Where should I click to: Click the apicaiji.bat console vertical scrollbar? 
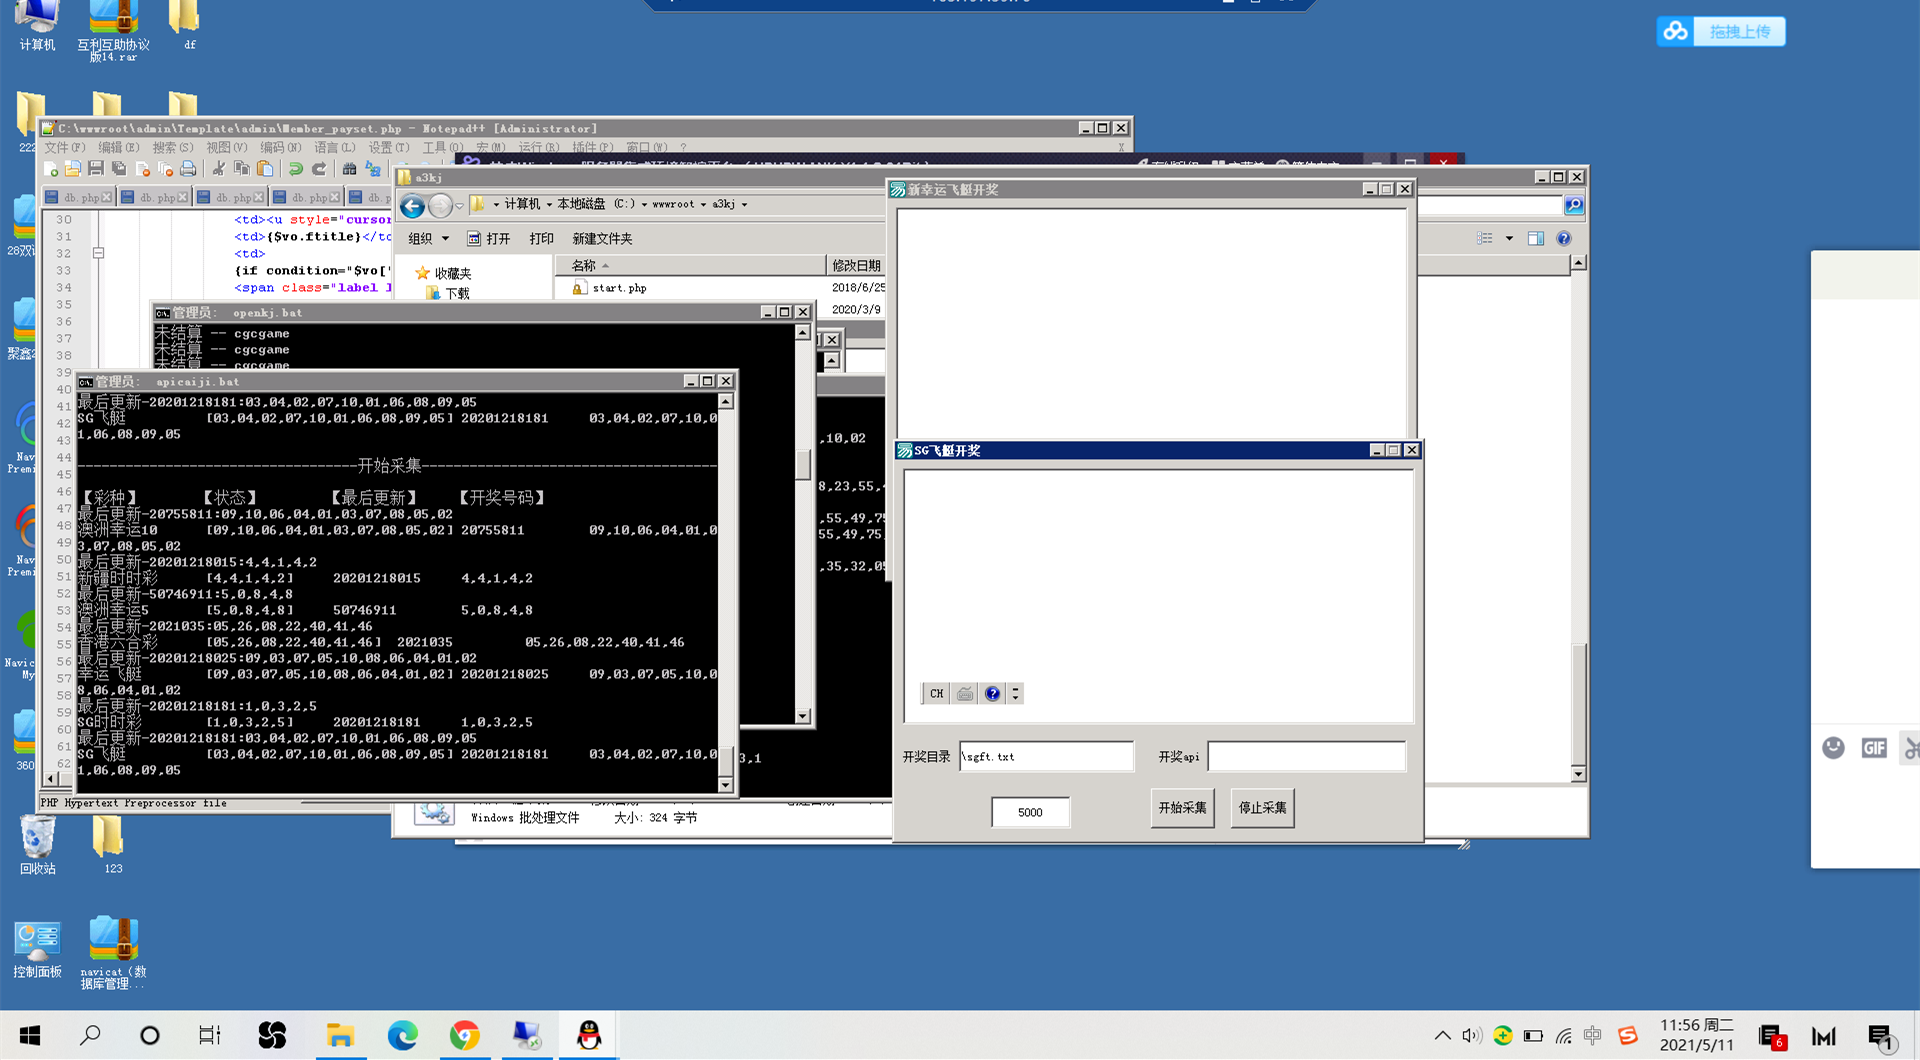(x=726, y=591)
